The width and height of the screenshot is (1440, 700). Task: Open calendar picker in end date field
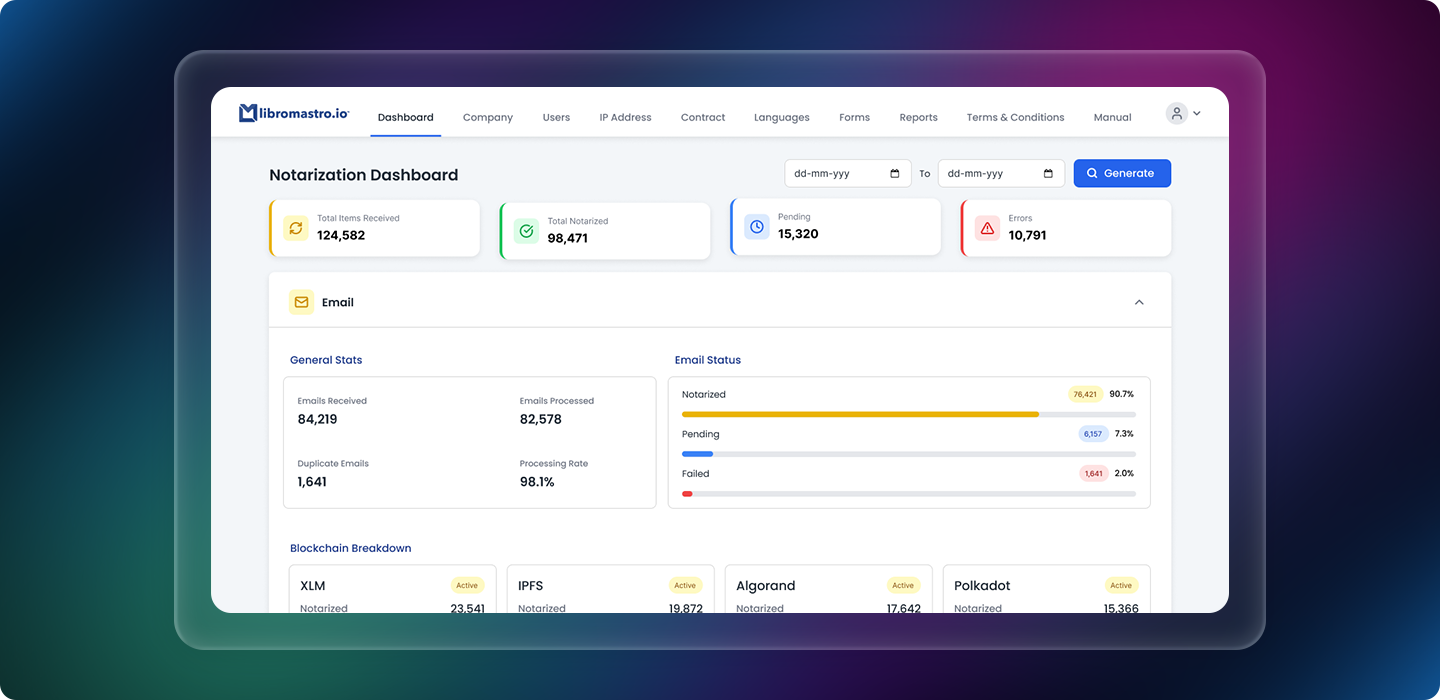pyautogui.click(x=1048, y=174)
